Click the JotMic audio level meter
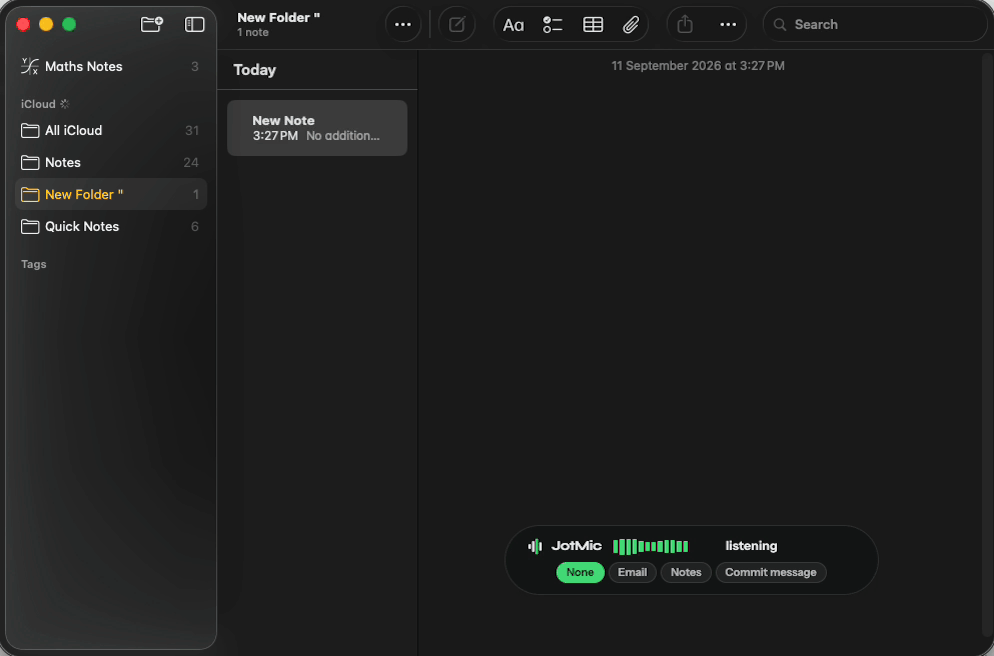994x656 pixels. click(650, 546)
